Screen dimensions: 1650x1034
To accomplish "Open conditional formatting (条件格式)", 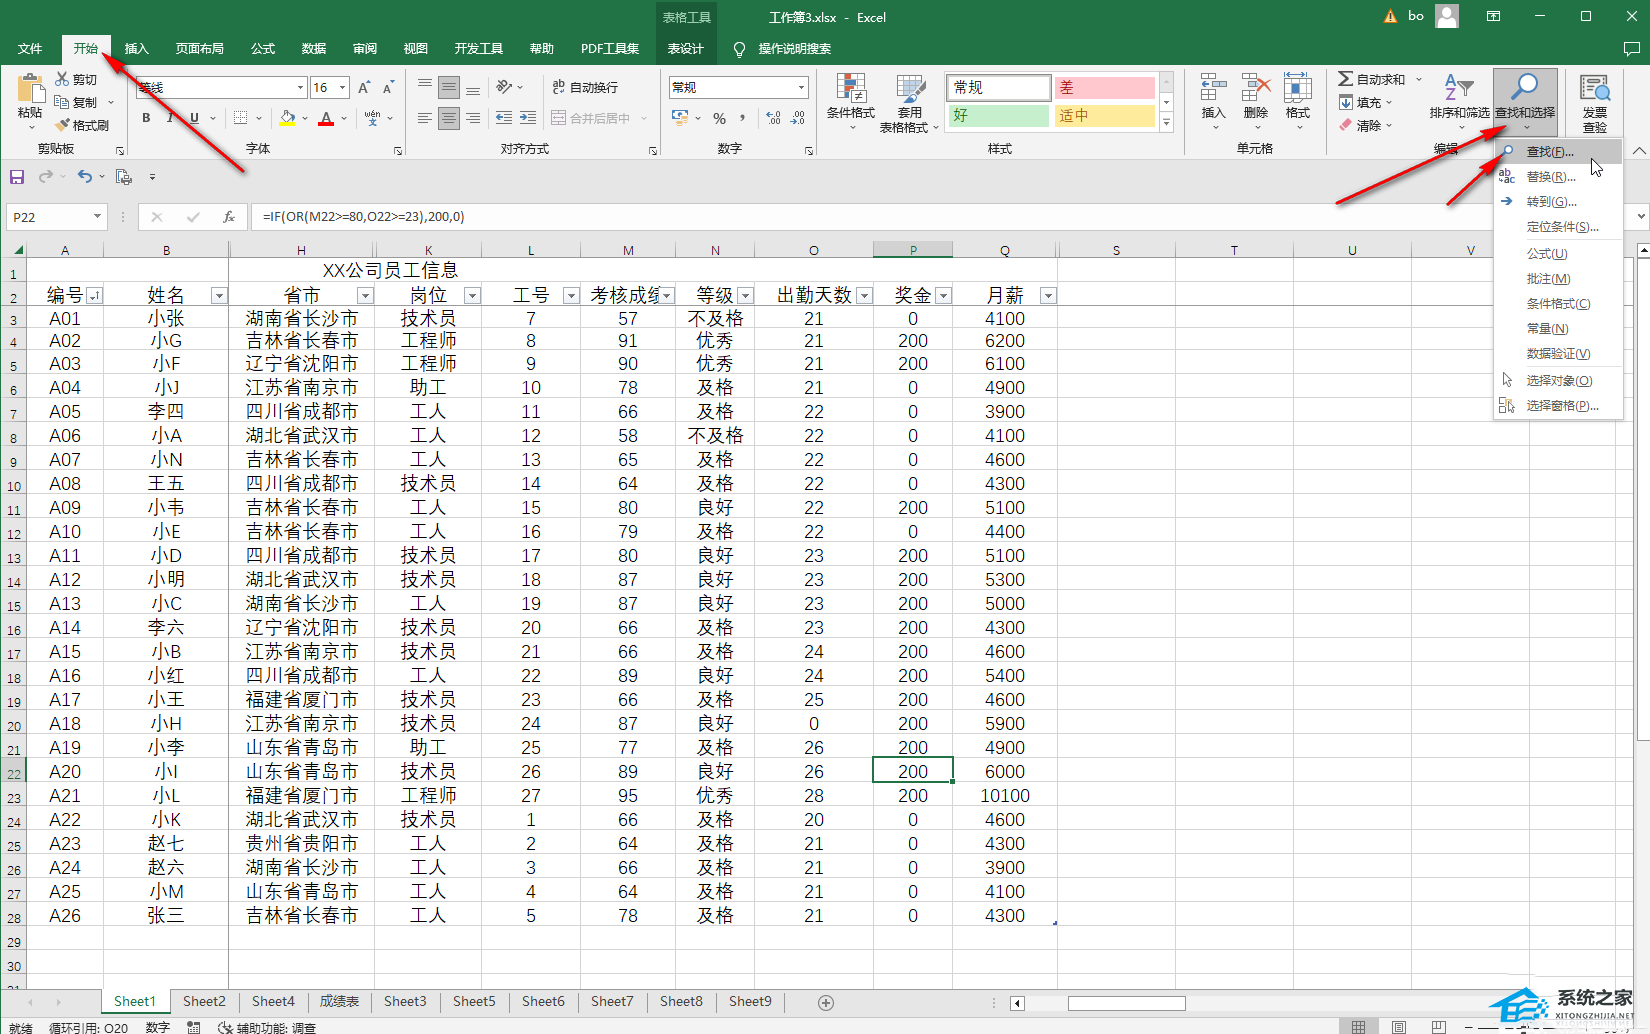I will [x=850, y=102].
